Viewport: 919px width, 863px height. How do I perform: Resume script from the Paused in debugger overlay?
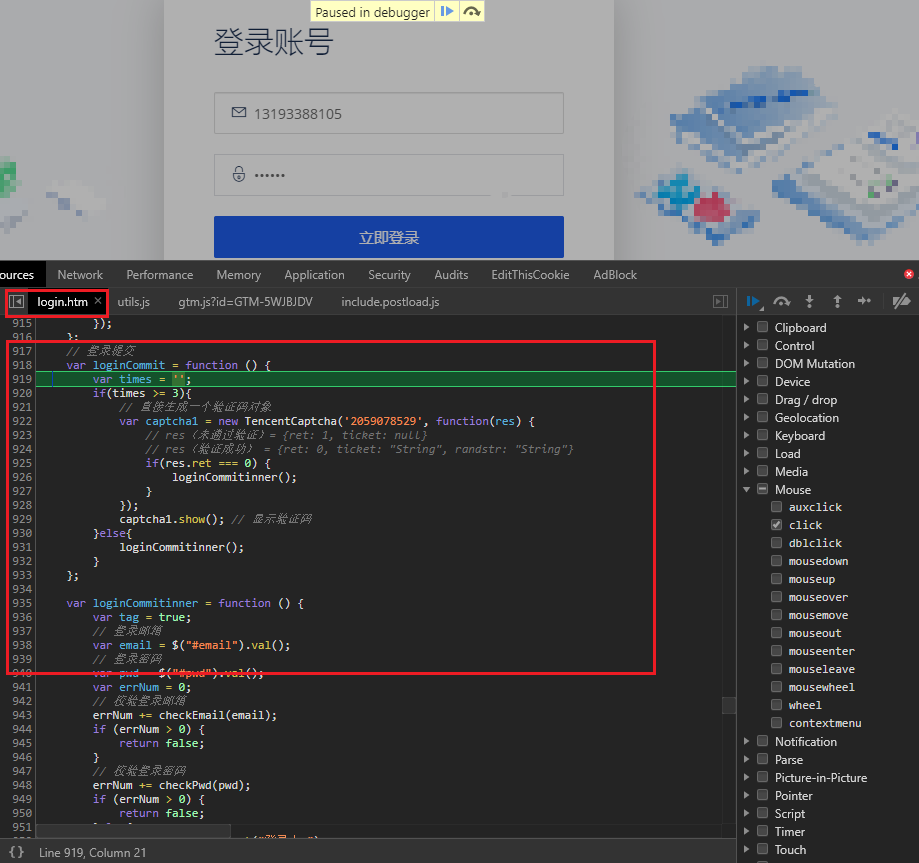click(447, 11)
